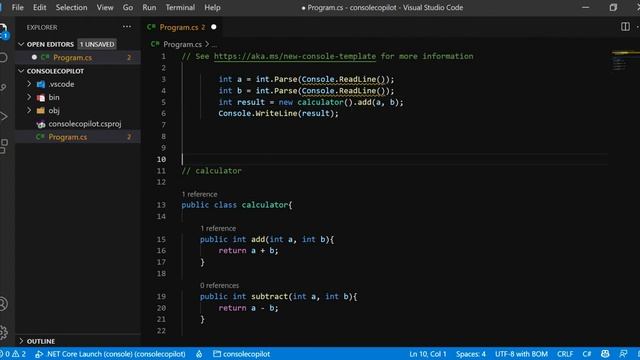This screenshot has height=360, width=640.
Task: Collapse the Open Editors section
Action: [21, 44]
